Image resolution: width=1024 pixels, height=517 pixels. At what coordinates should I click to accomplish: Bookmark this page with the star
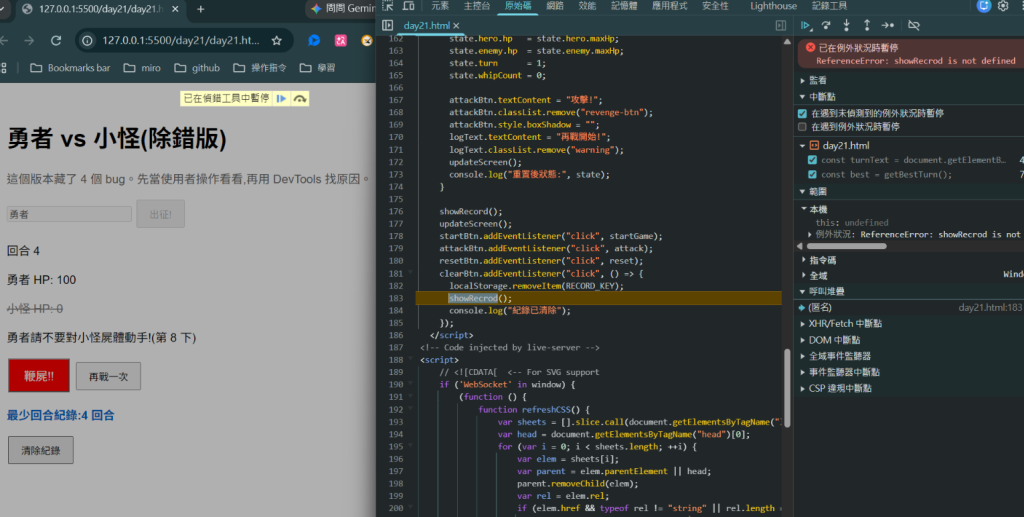[x=276, y=40]
